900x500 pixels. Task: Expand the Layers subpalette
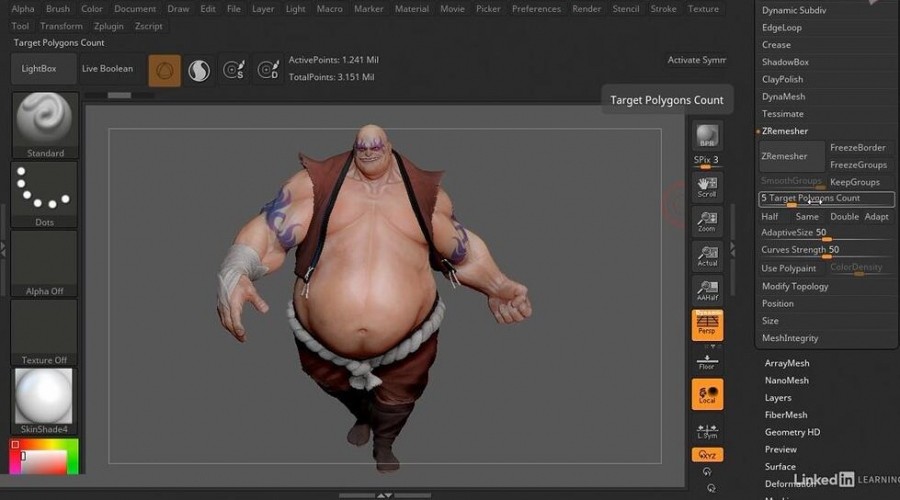coord(778,398)
